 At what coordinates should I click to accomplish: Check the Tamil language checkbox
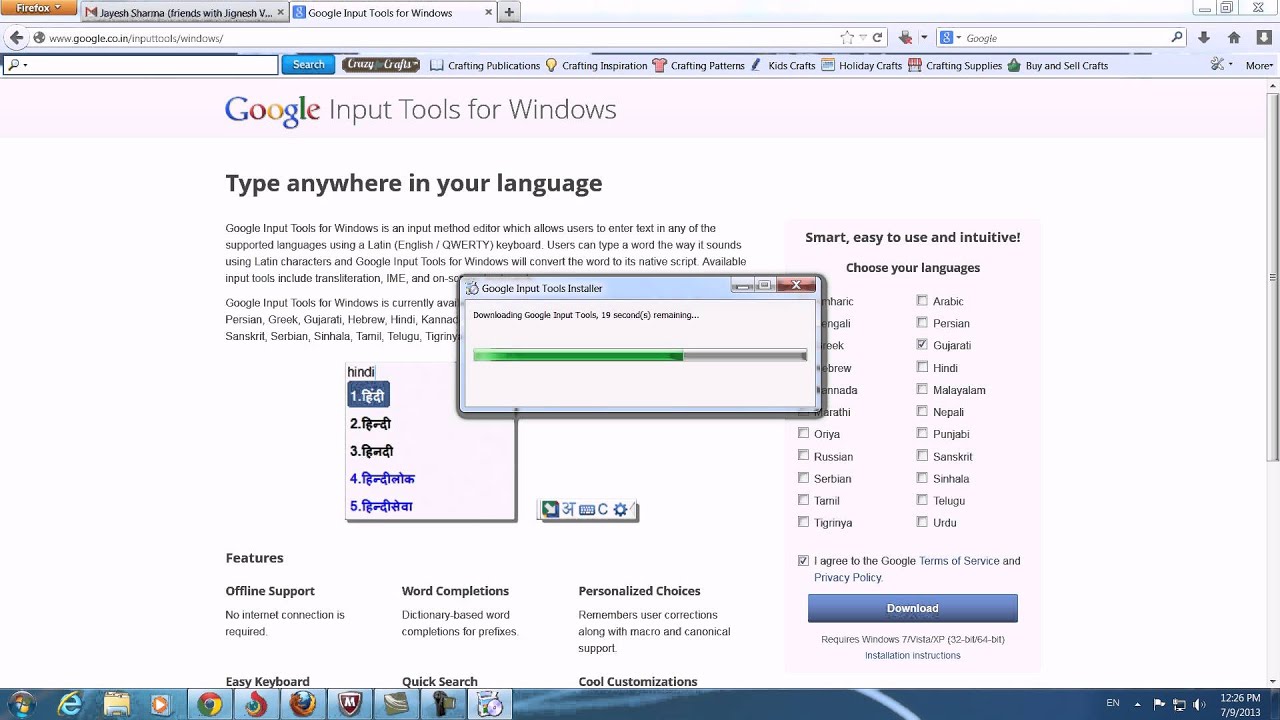803,500
